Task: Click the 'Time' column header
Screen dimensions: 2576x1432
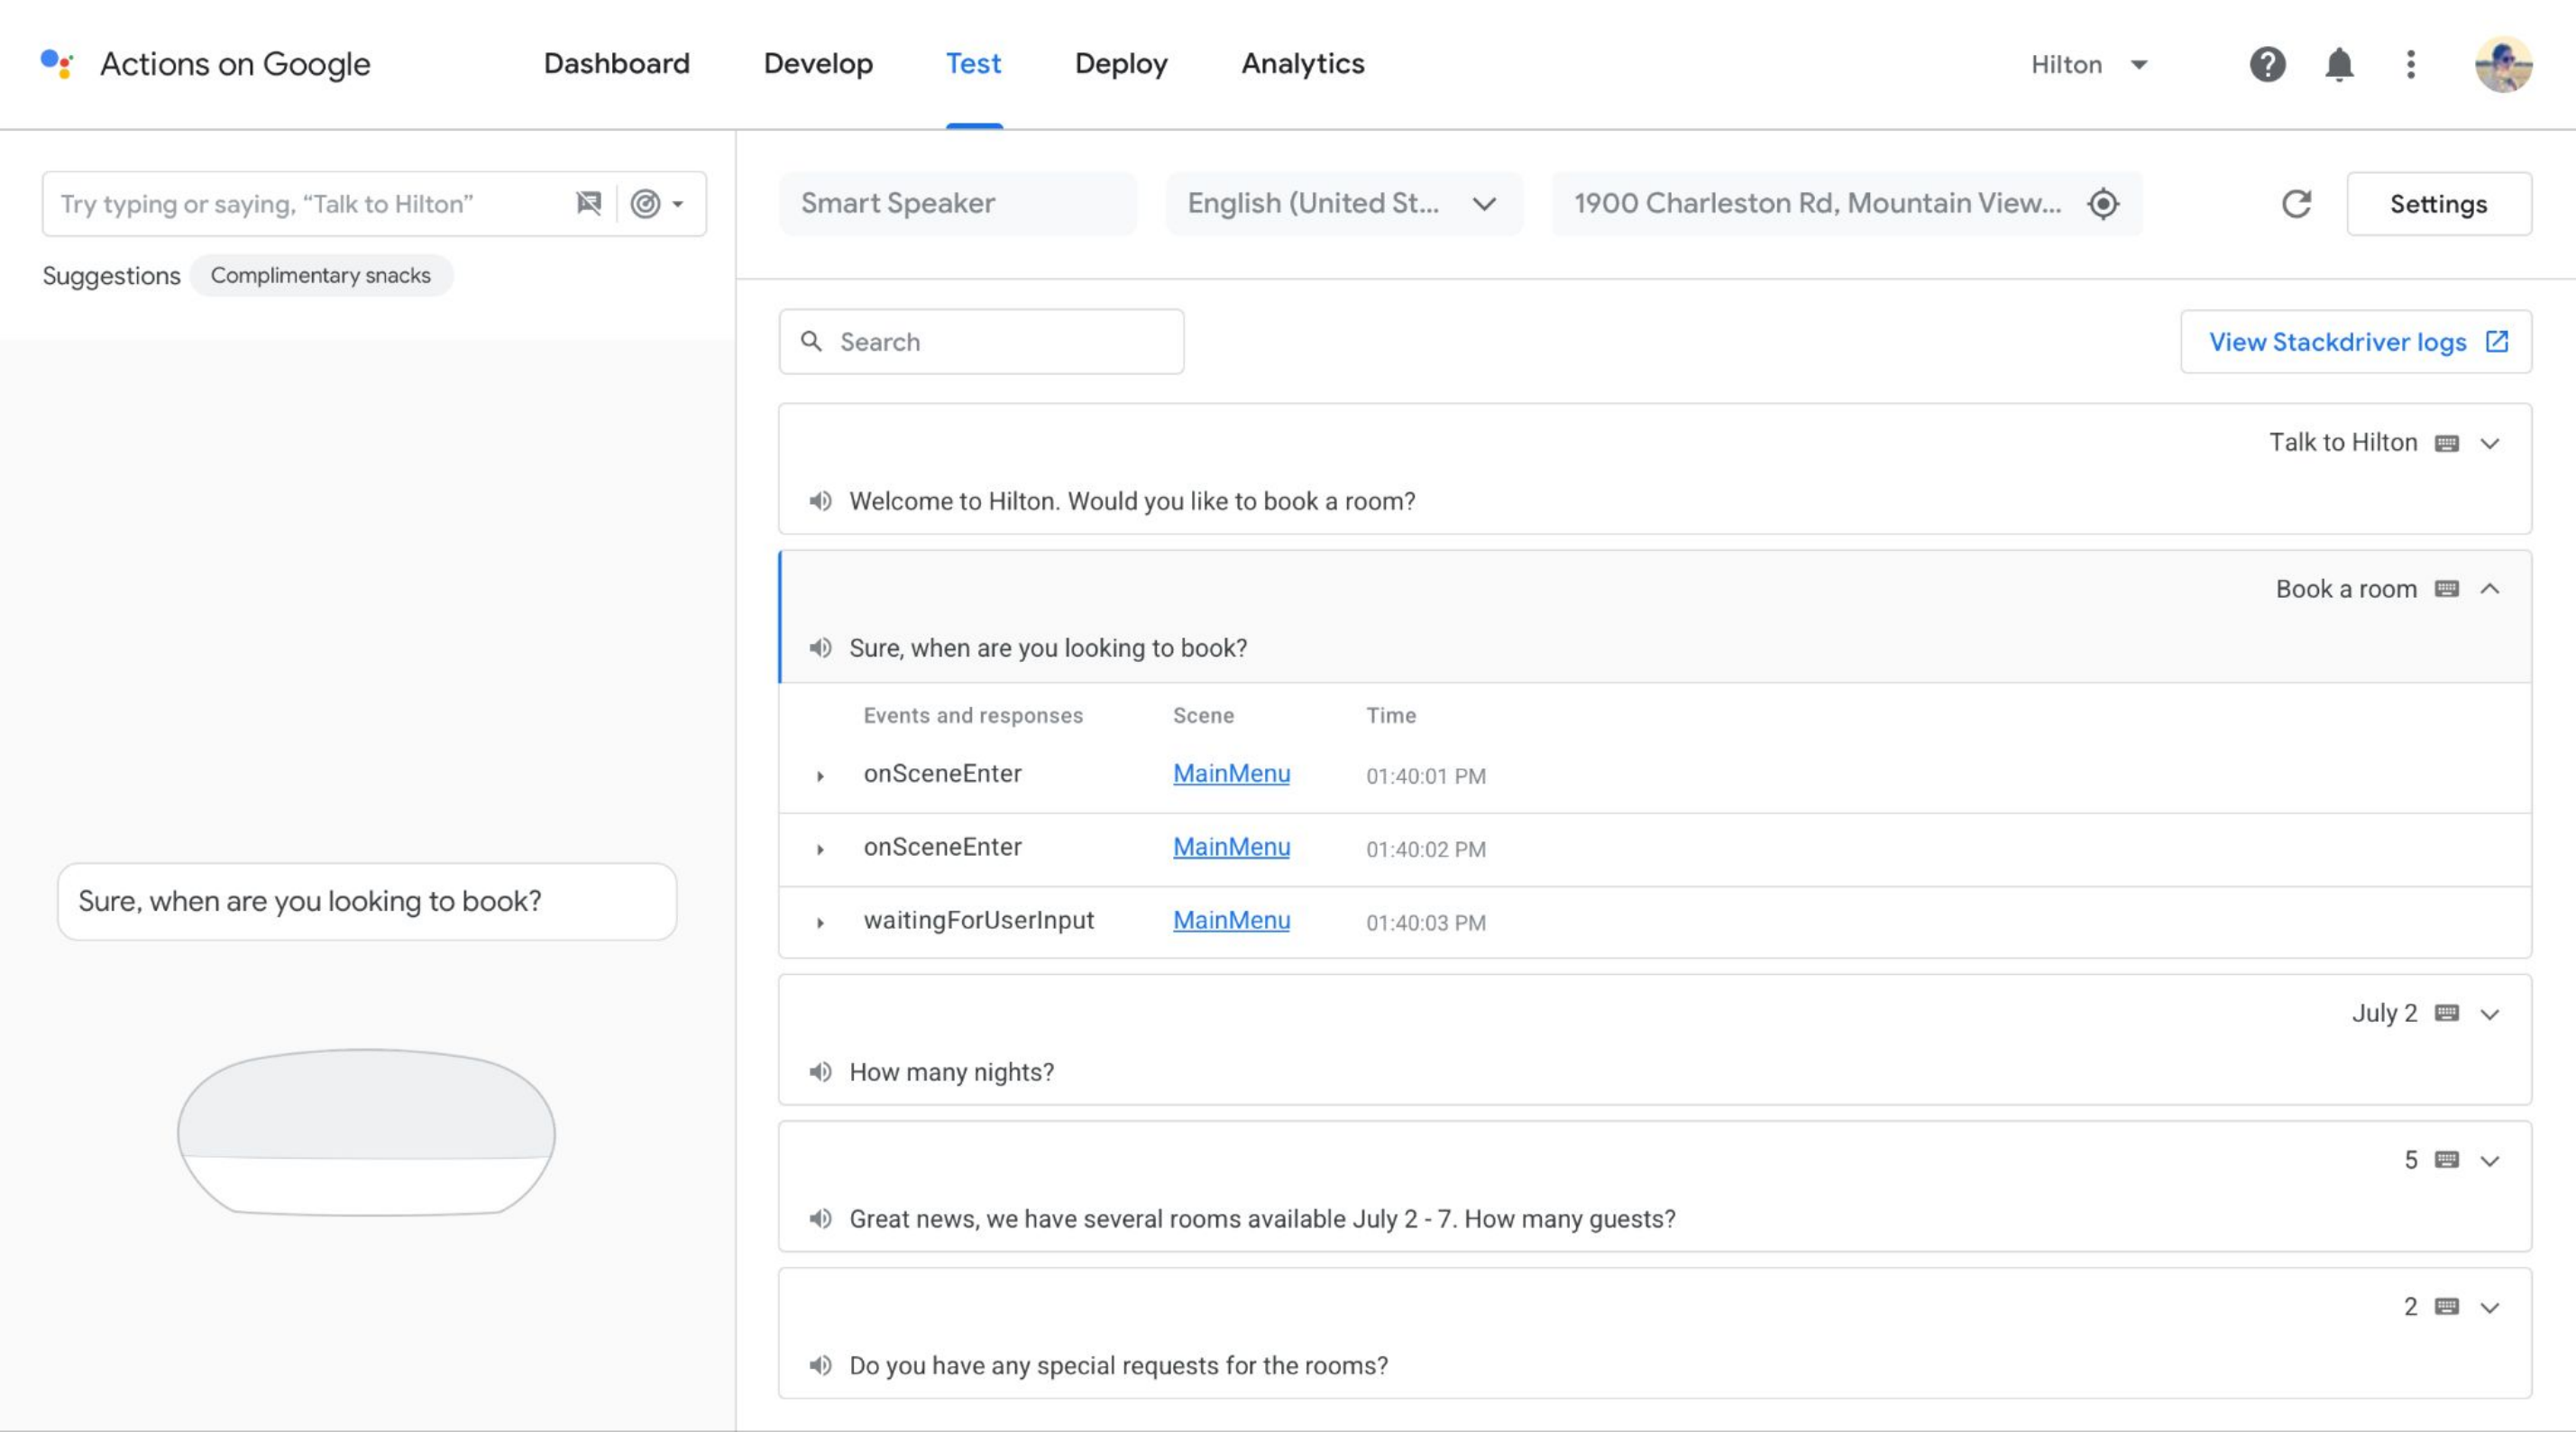Action: (x=1391, y=715)
